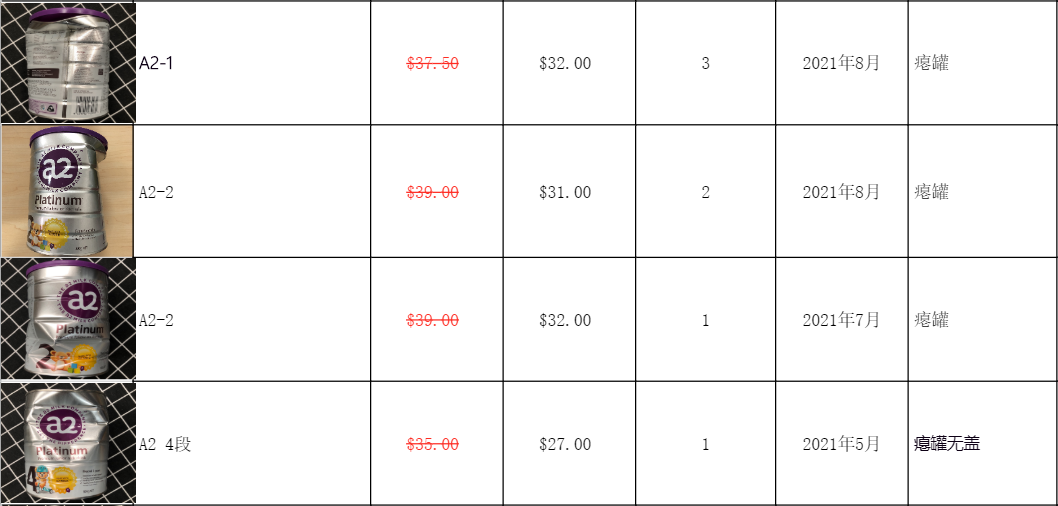Select the 2021年8月 date in the A2-1 row
Screen dimensions: 1058x506
coord(841,63)
